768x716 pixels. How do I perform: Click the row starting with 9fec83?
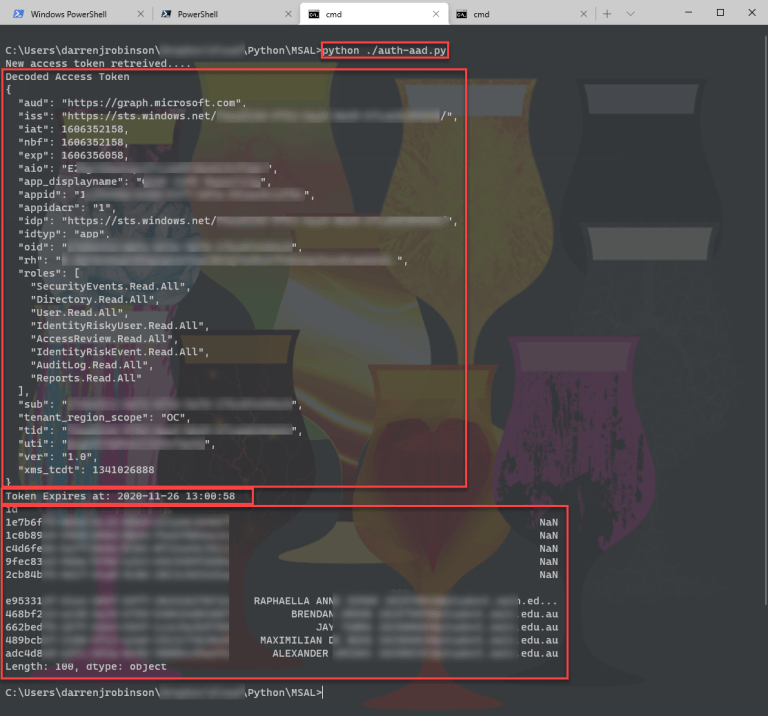point(282,562)
